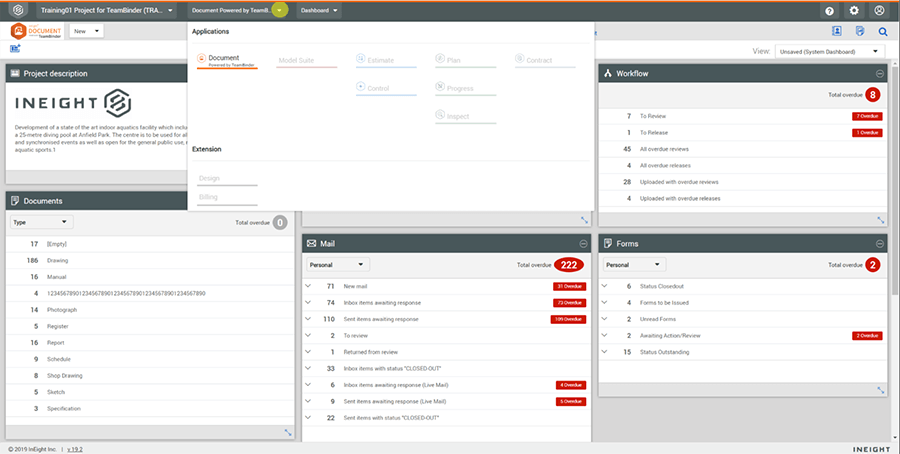Open the View Unsaved (System Dashboard) dropdown

tap(829, 52)
